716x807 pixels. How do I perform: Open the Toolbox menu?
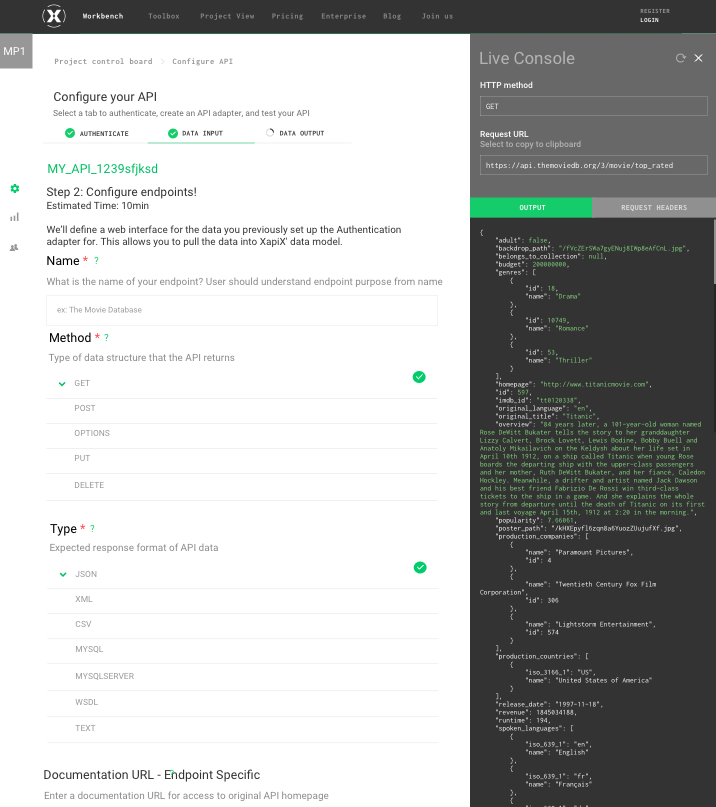164,16
